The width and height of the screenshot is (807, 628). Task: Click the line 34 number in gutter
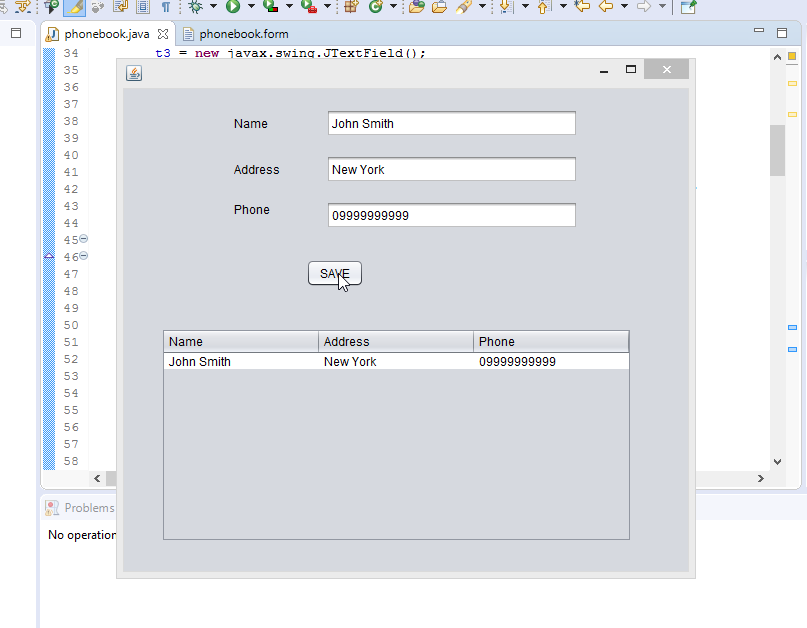tap(71, 53)
